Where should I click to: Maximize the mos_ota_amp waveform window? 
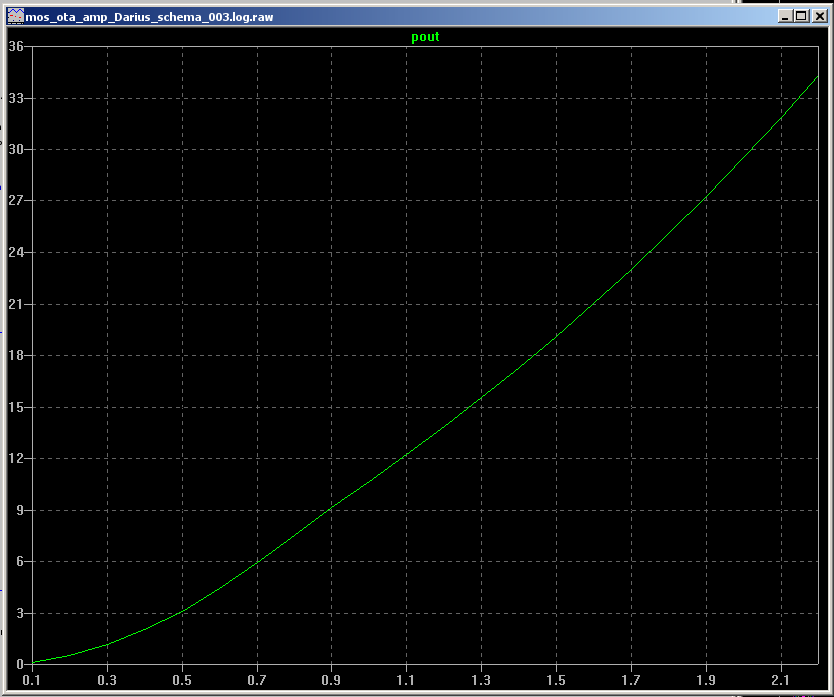click(801, 16)
